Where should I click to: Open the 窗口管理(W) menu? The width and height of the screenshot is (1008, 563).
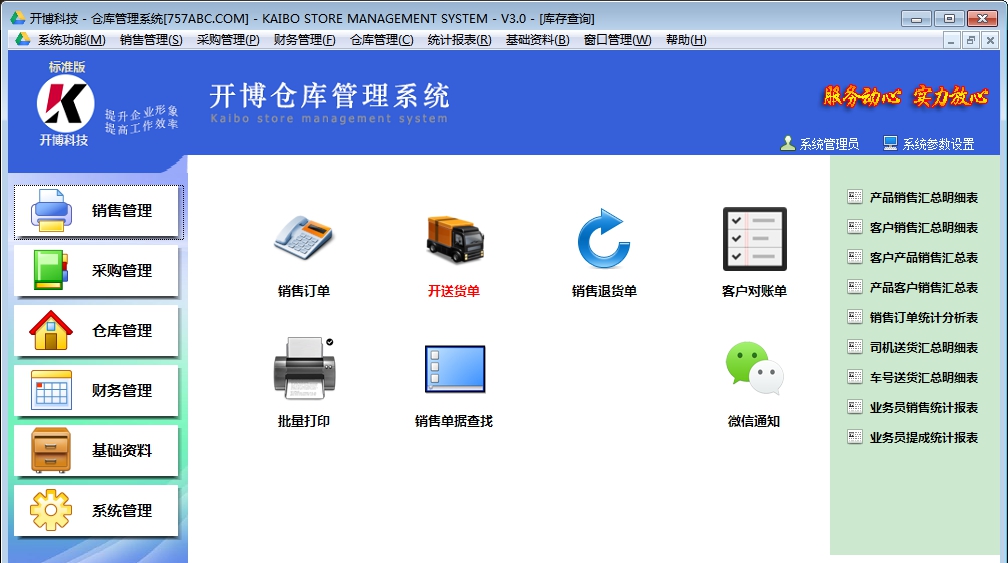point(618,40)
